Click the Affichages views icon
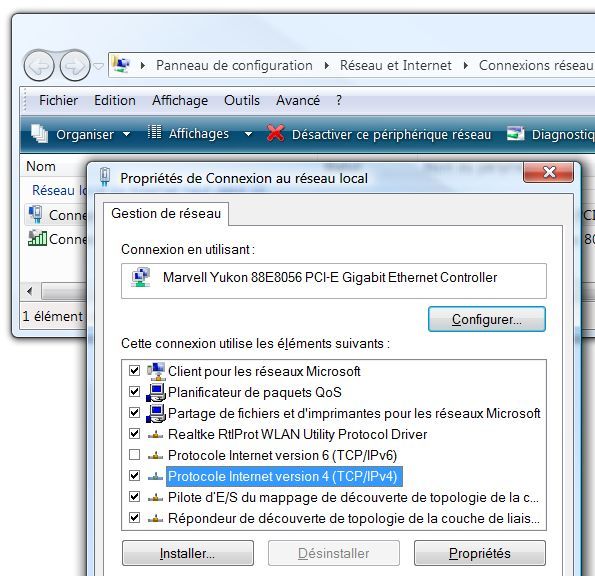This screenshot has height=576, width=595. pos(154,132)
